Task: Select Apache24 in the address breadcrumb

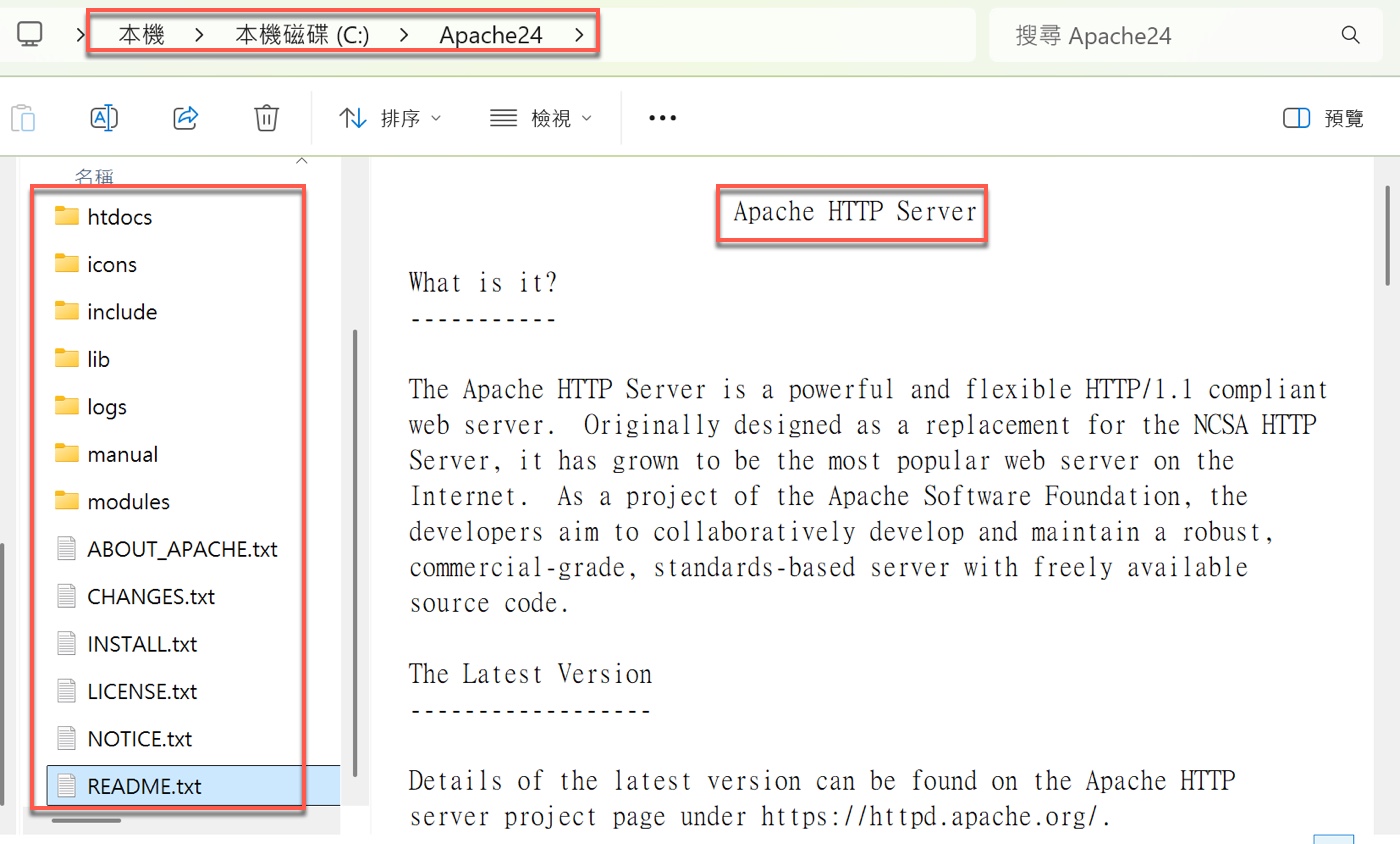Action: (491, 35)
